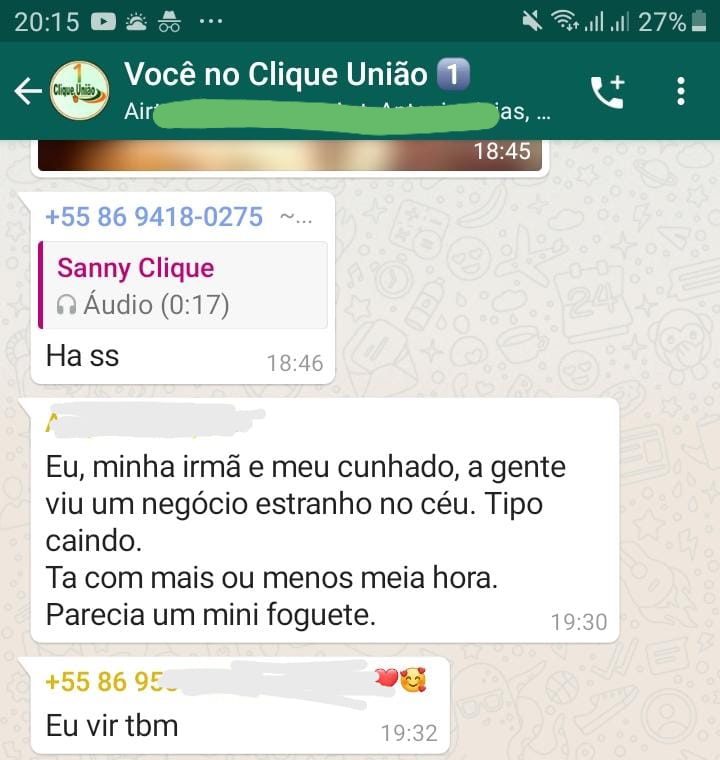
Task: Tap the incognito hat status icon
Action: (169, 22)
